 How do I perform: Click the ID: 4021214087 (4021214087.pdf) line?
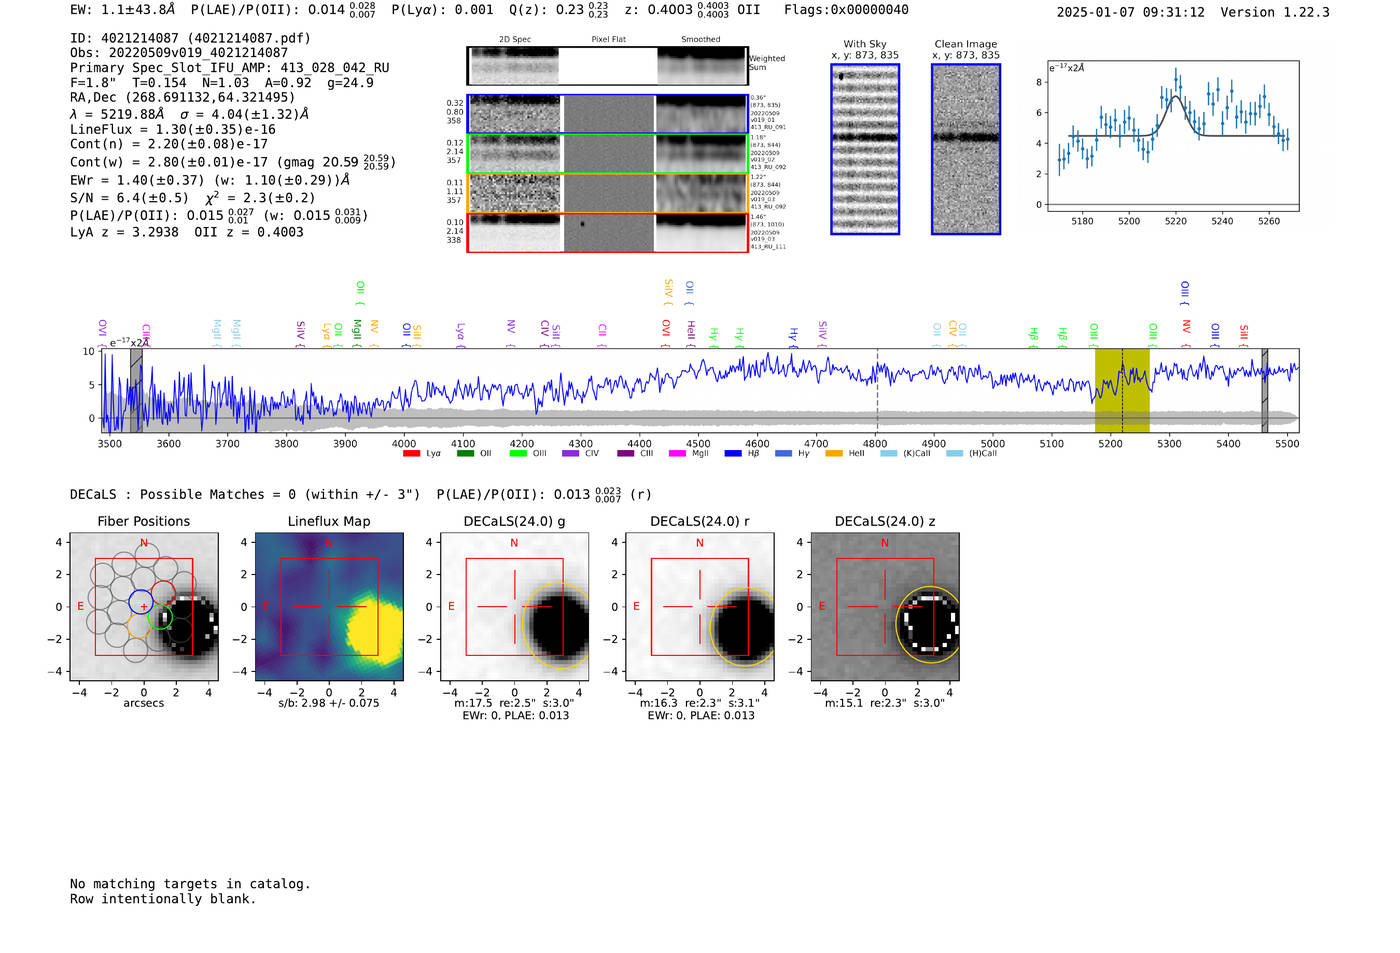190,38
